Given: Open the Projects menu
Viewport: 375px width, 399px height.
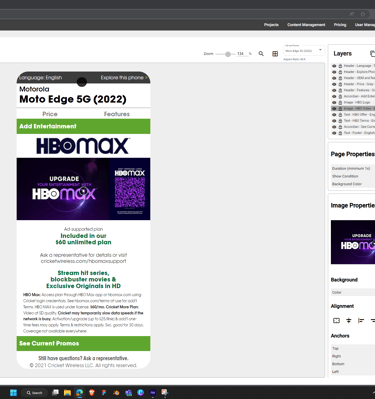Looking at the screenshot, I should click(271, 25).
